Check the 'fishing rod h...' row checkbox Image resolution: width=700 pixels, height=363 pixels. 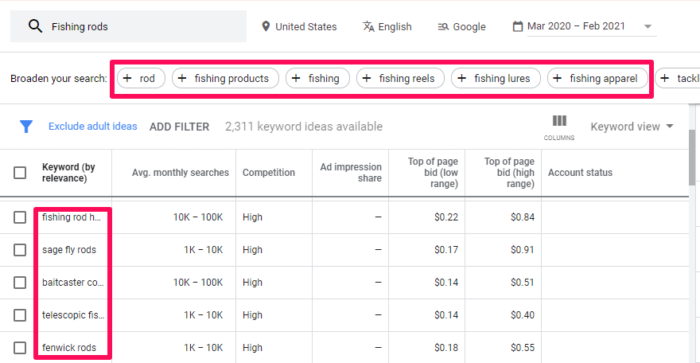coord(20,217)
